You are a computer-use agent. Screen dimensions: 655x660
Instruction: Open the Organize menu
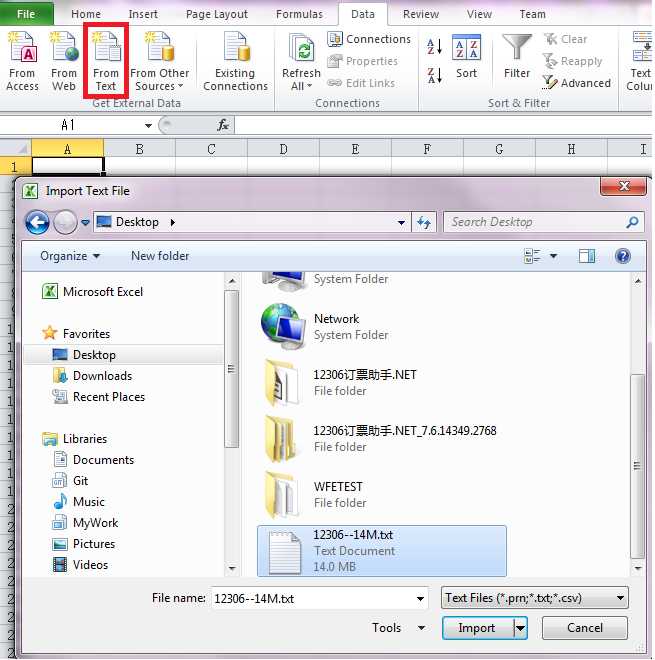click(70, 256)
